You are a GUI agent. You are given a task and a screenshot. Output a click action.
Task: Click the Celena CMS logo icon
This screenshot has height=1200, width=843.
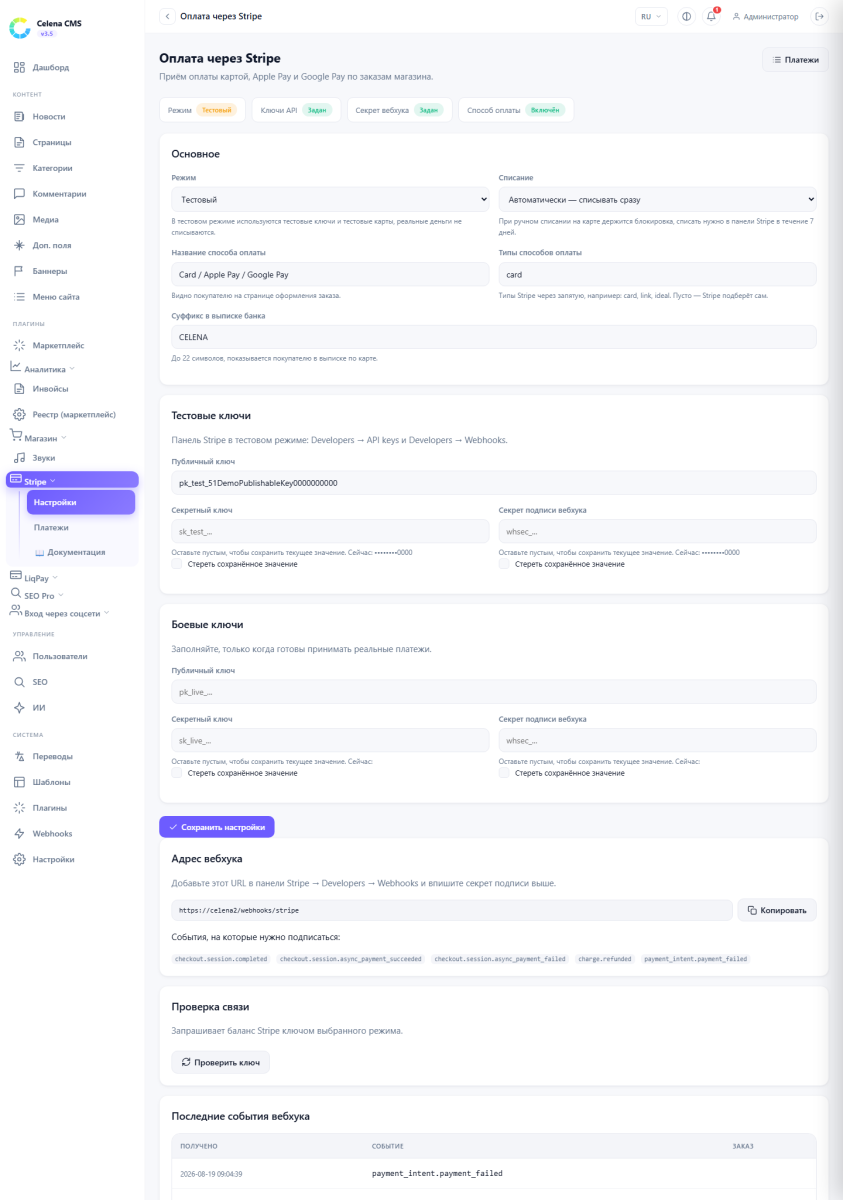coord(20,28)
